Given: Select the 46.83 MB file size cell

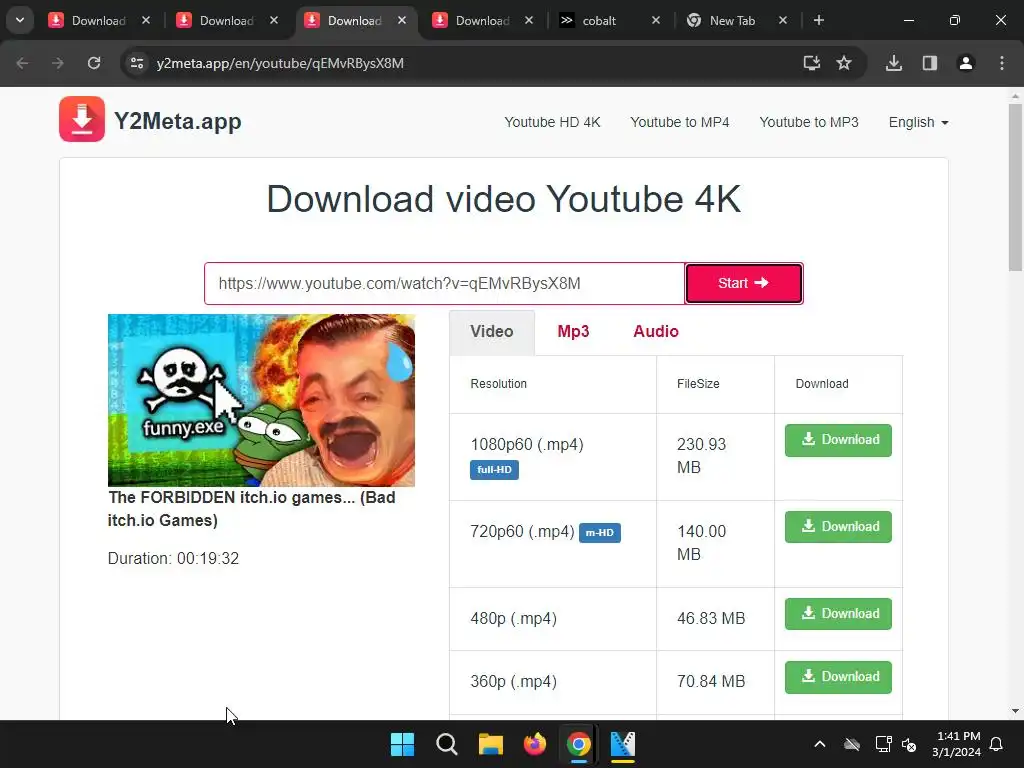Looking at the screenshot, I should pyautogui.click(x=715, y=618).
